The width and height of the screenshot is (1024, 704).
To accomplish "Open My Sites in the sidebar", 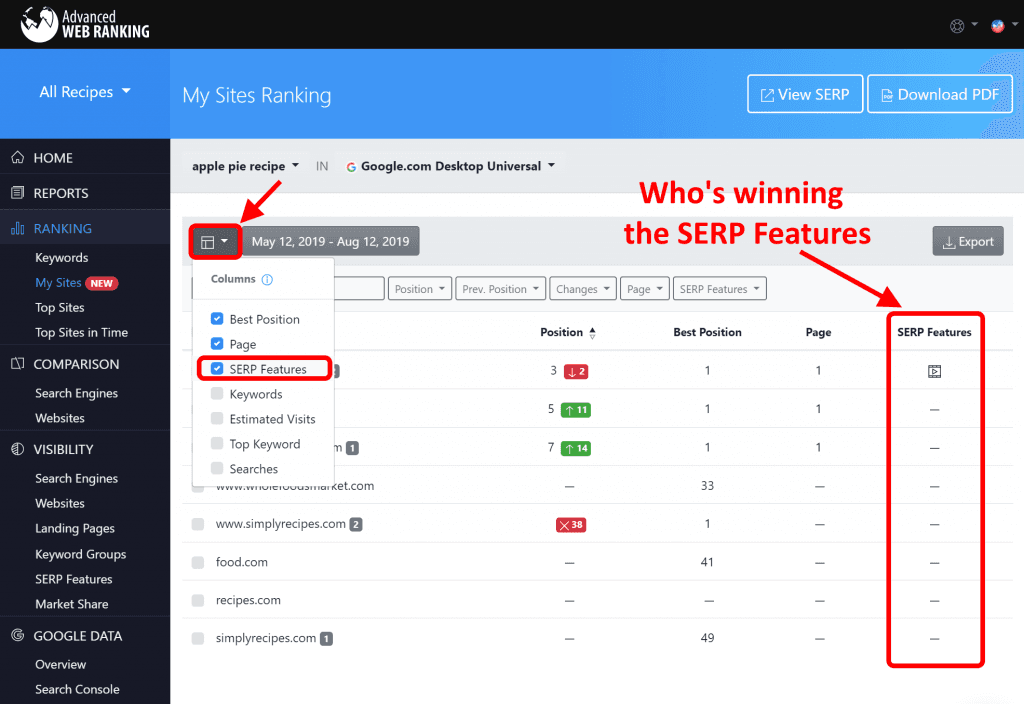I will coord(58,283).
